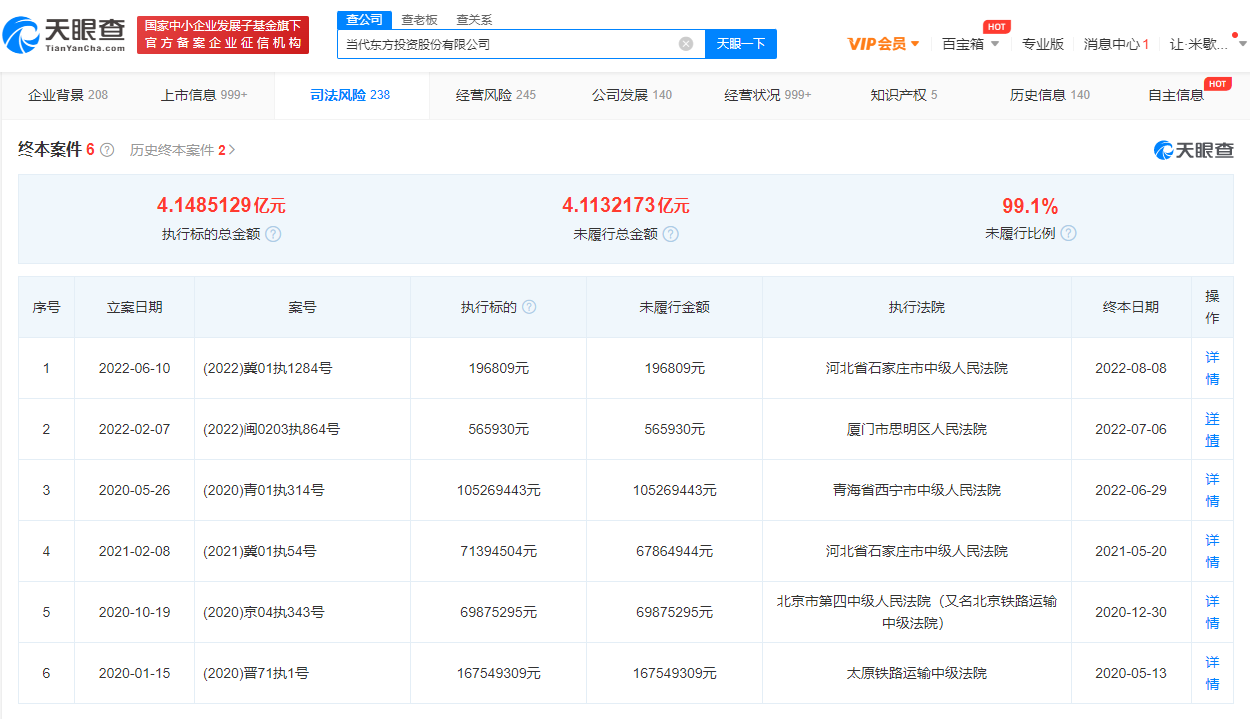This screenshot has height=719, width=1250.
Task: Click court 太原铁路运输中级法院
Action: point(917,673)
